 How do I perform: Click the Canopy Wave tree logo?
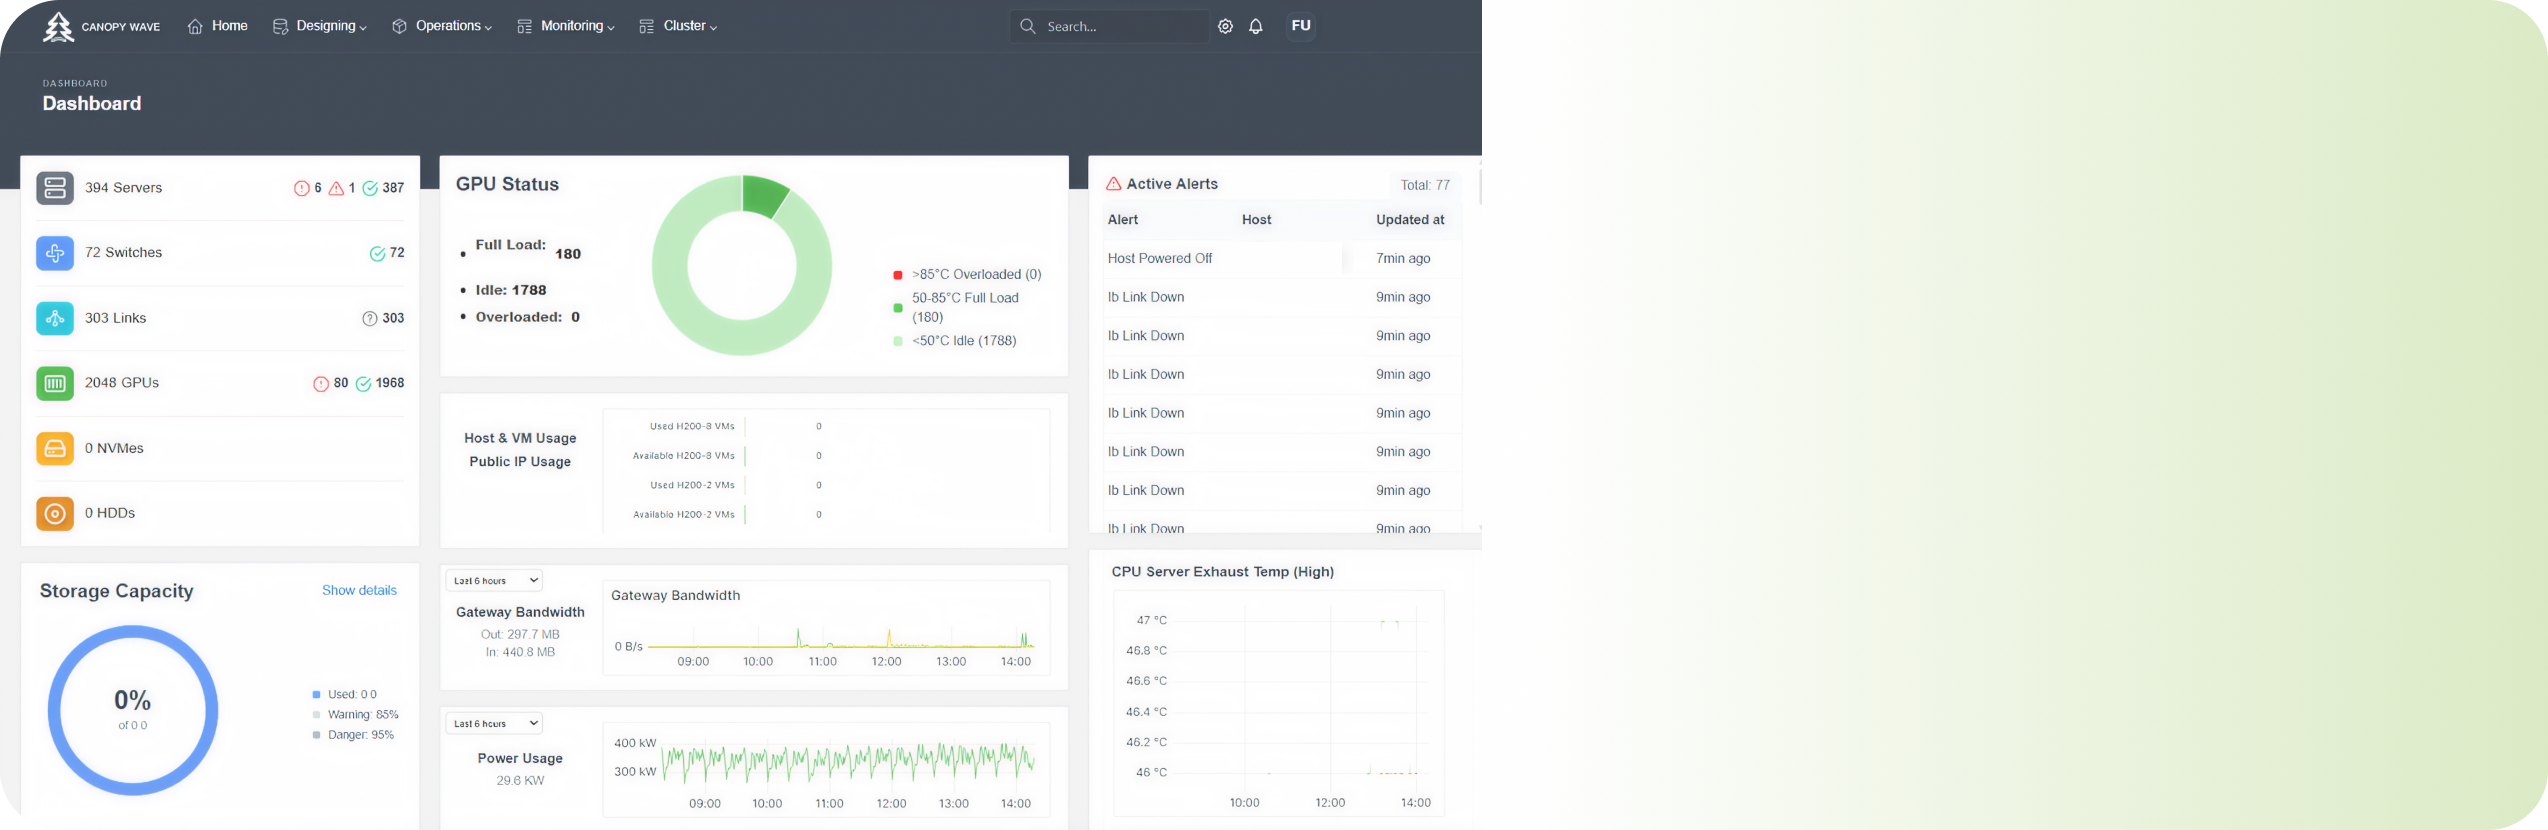click(x=59, y=27)
